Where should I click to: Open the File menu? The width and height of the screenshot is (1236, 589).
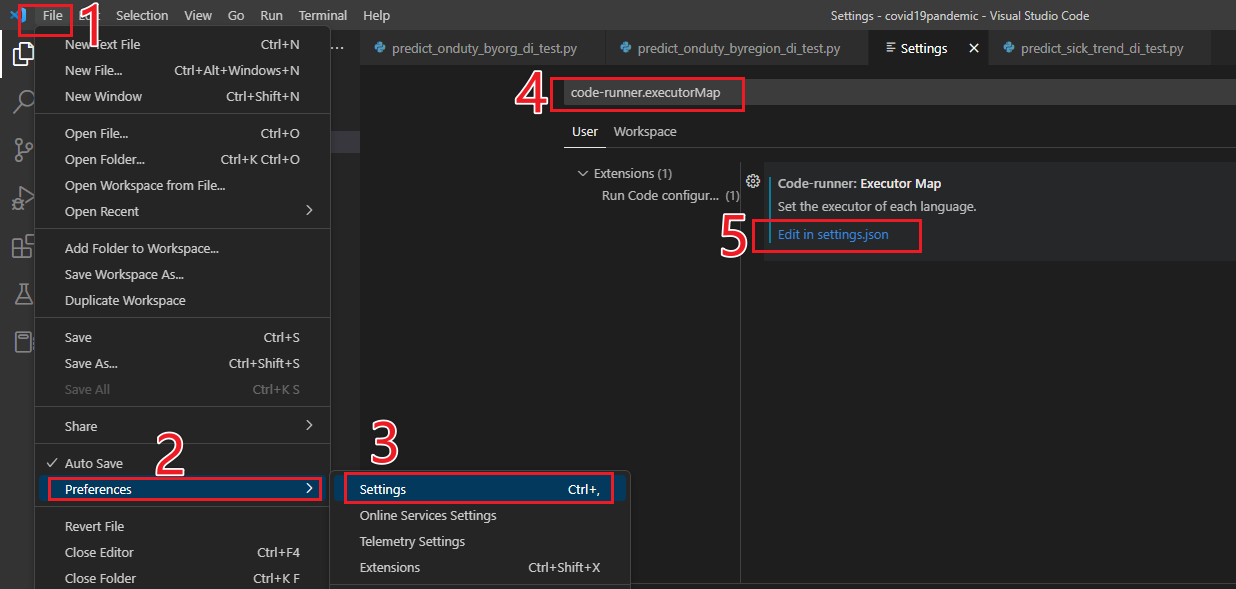53,15
